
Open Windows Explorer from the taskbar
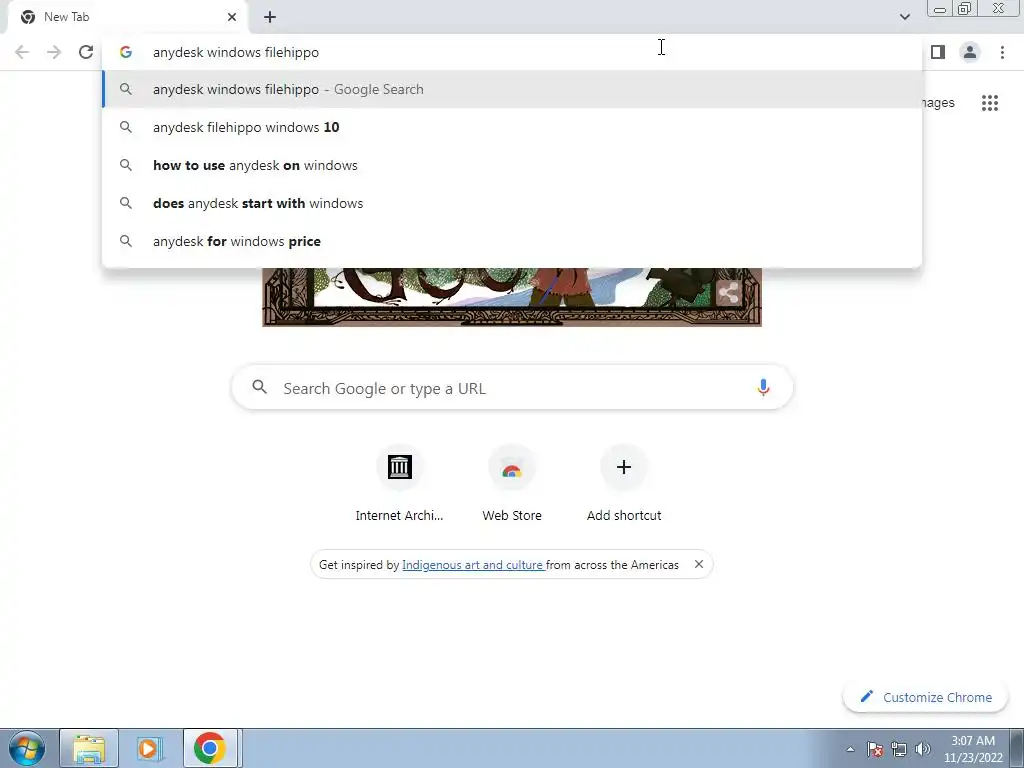point(89,749)
